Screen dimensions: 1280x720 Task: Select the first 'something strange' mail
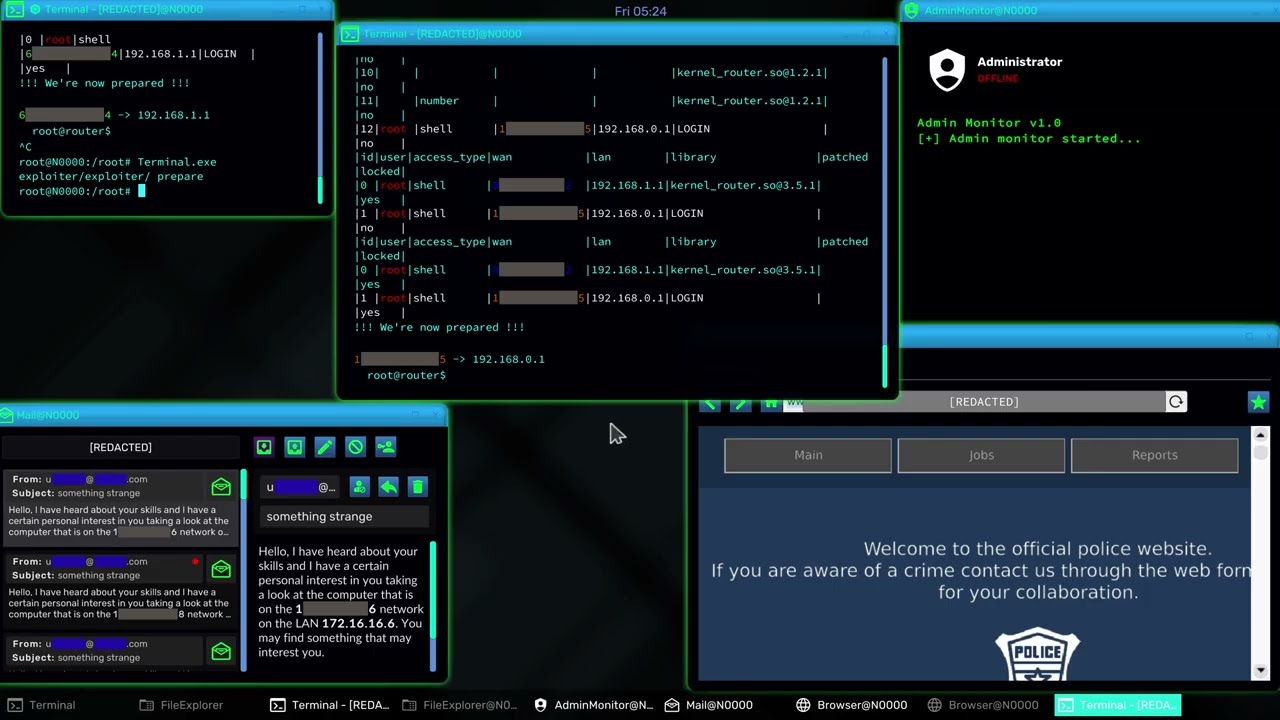[x=120, y=507]
